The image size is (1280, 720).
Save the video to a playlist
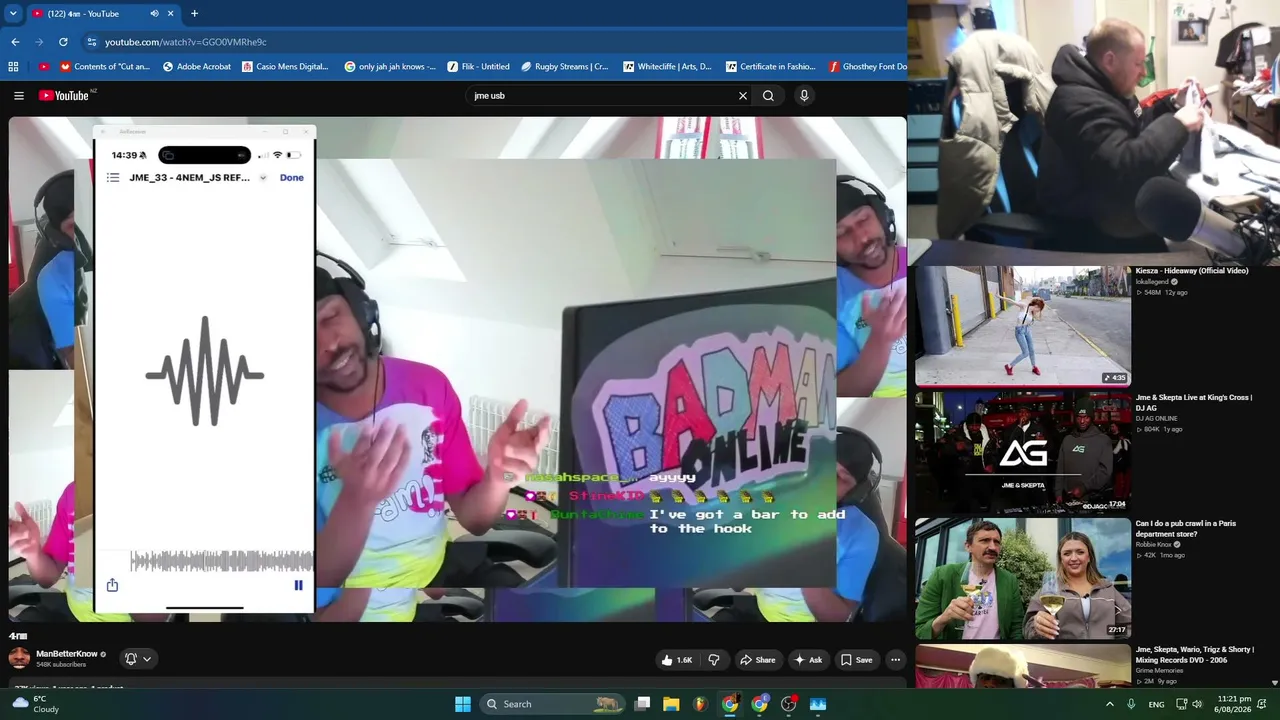pos(856,660)
